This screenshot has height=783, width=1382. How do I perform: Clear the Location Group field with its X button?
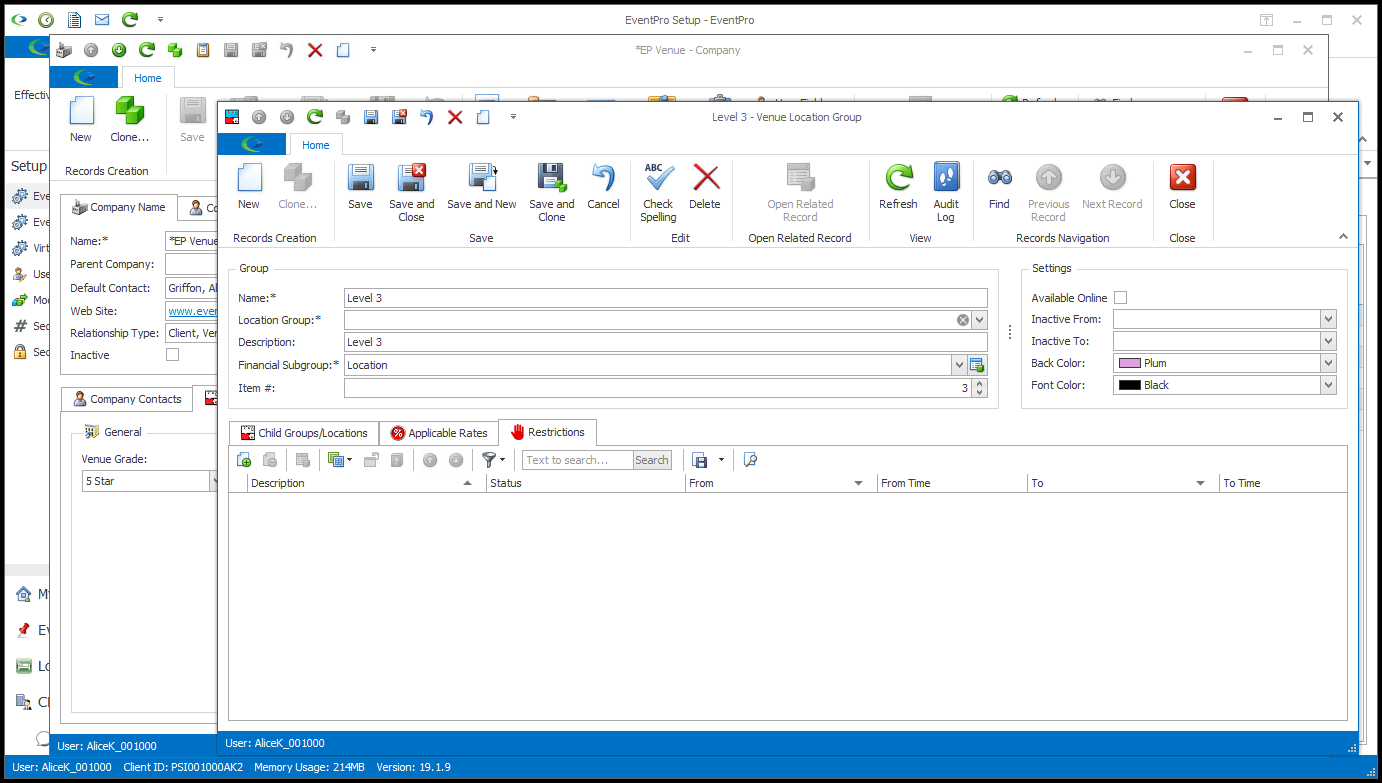[x=963, y=320]
